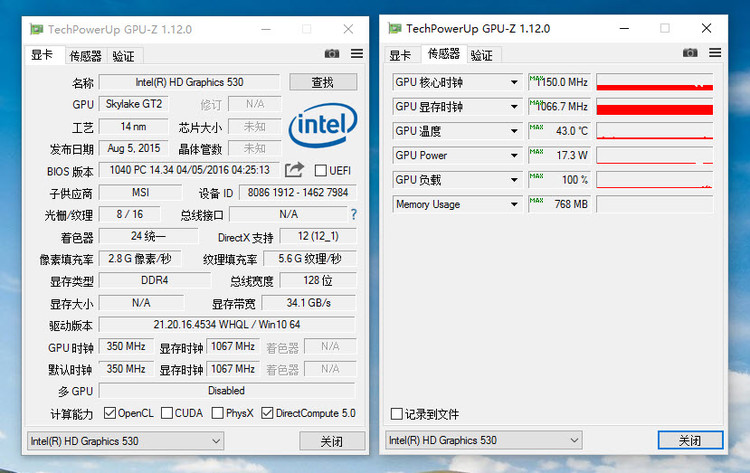
Task: Click the 1150.0 MHz core clock value
Action: point(559,82)
